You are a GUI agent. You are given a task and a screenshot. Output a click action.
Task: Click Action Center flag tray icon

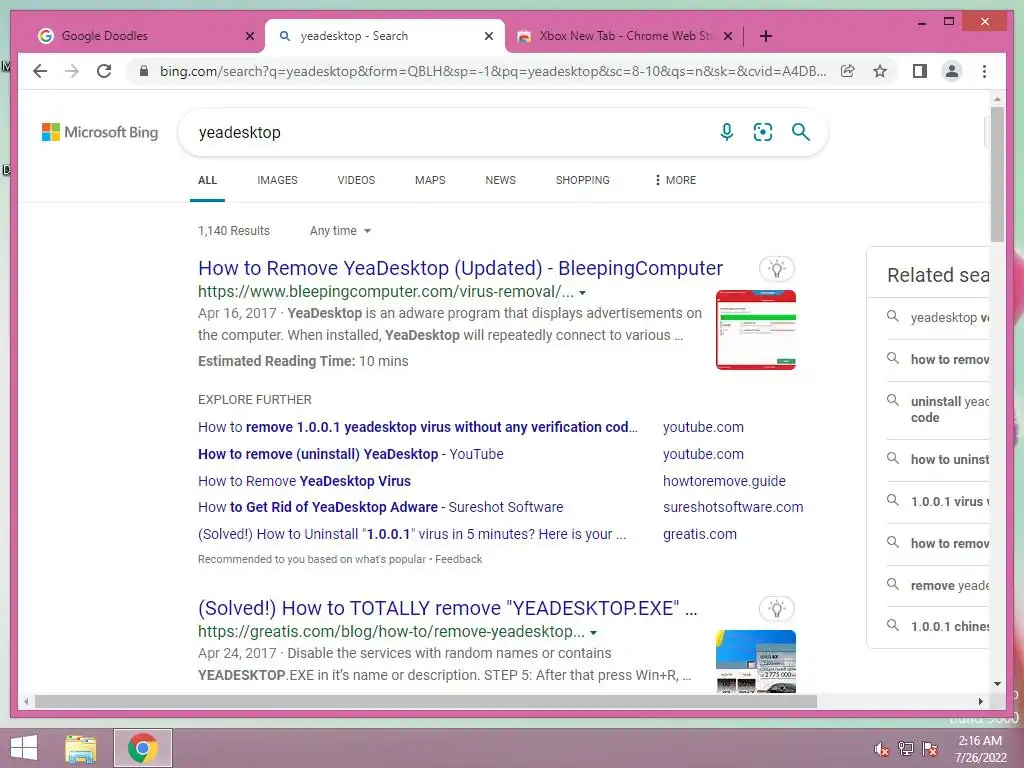(x=930, y=748)
